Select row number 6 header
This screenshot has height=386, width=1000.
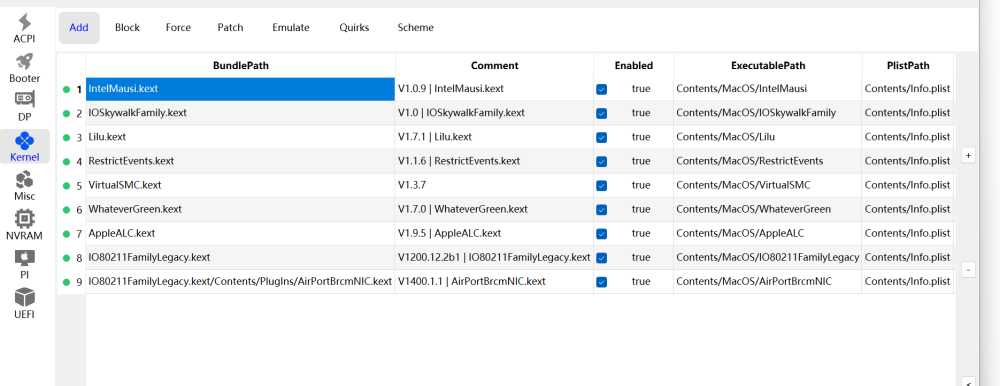71,210
